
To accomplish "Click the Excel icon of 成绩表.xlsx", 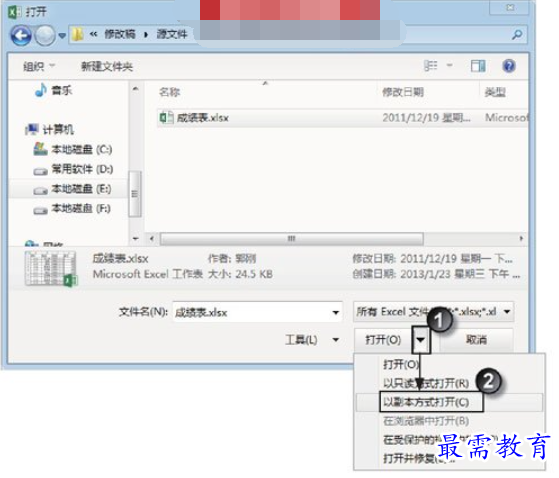I will pos(166,117).
